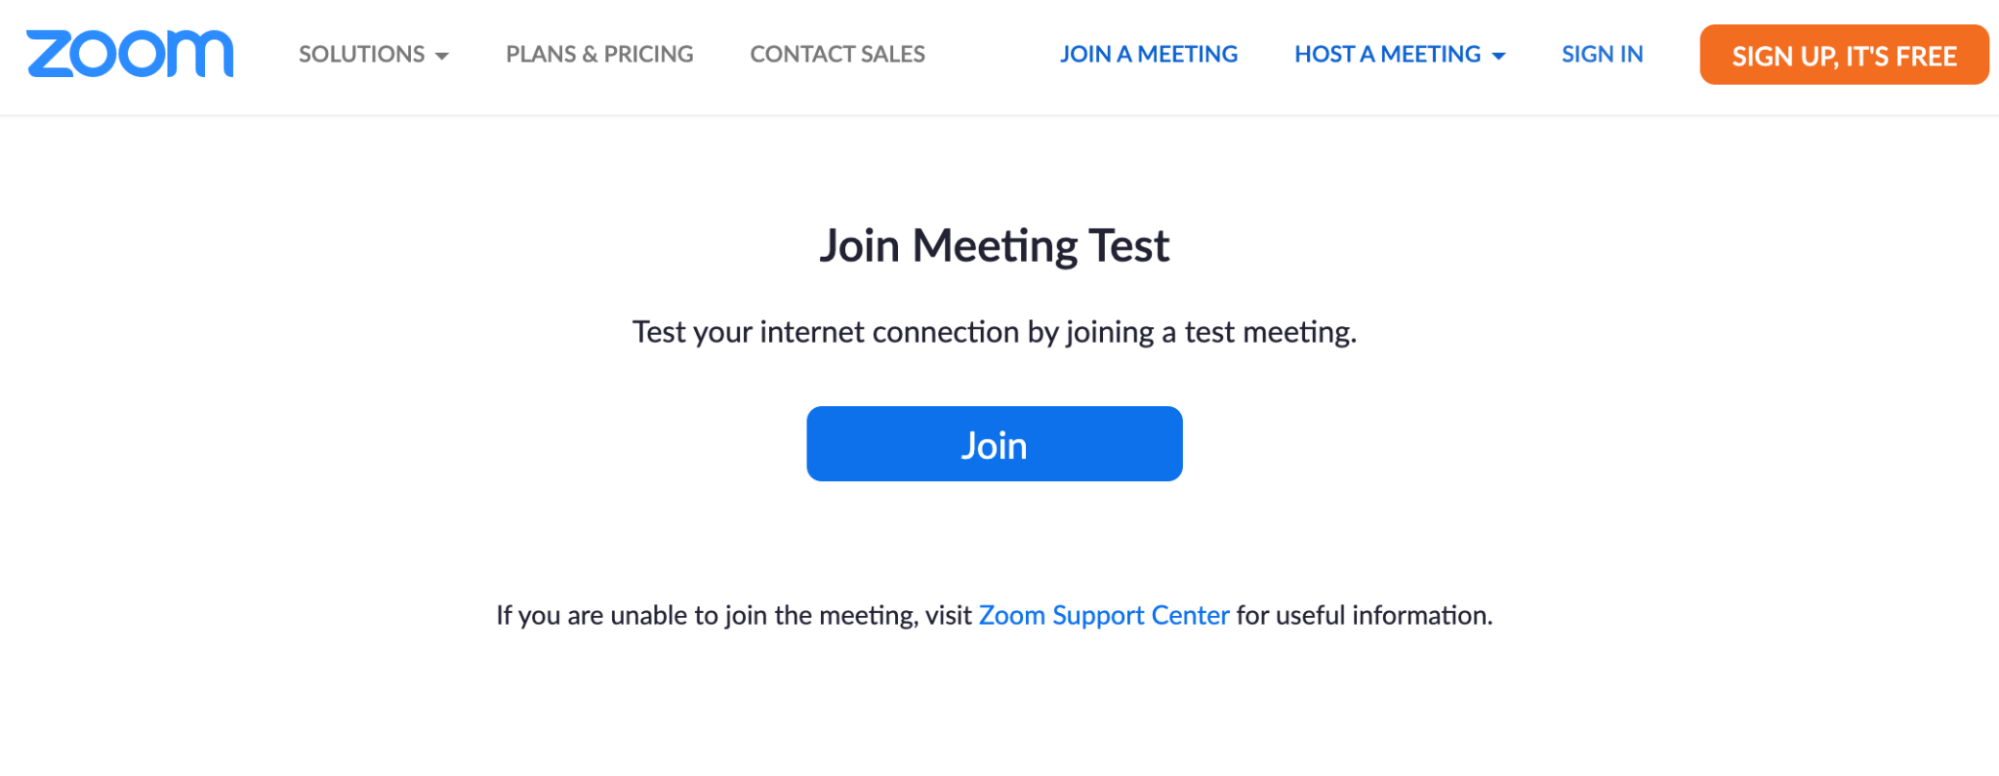The width and height of the screenshot is (1999, 776).
Task: Select Join a Meeting in header
Action: (x=1148, y=54)
